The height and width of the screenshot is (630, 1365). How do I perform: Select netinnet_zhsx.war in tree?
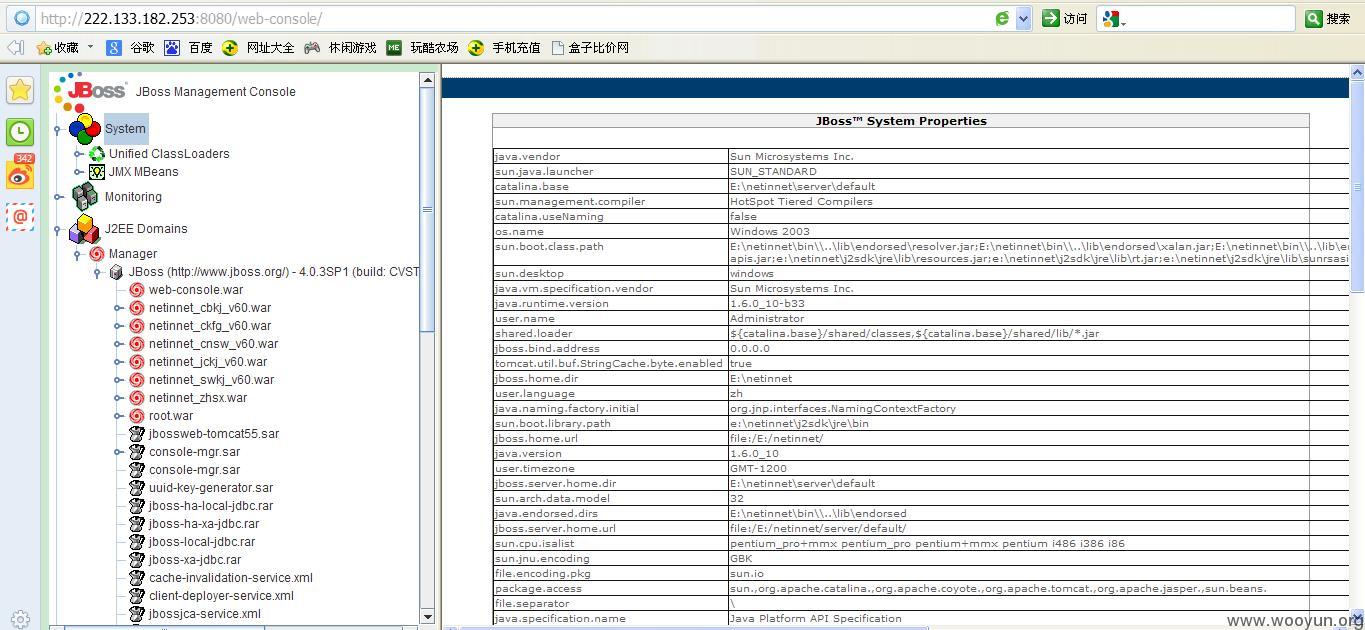coord(198,398)
